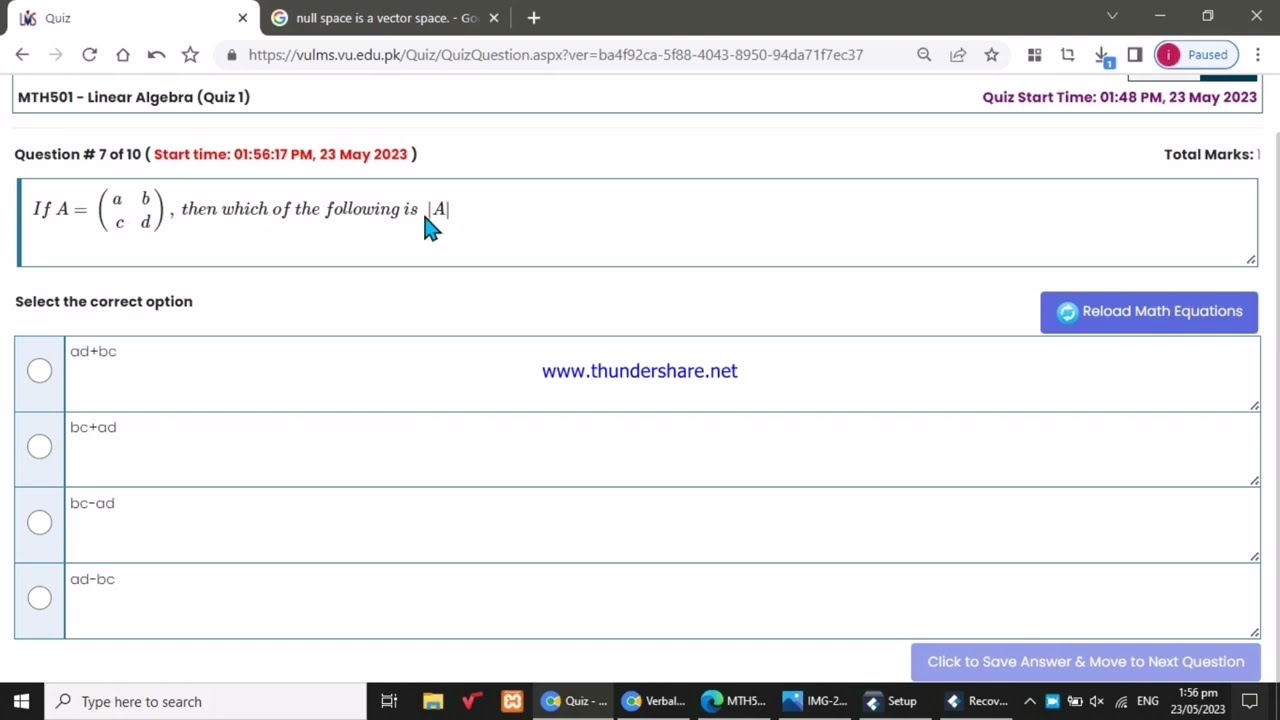Switch to null space Google search tab
1280x720 pixels.
[x=386, y=18]
